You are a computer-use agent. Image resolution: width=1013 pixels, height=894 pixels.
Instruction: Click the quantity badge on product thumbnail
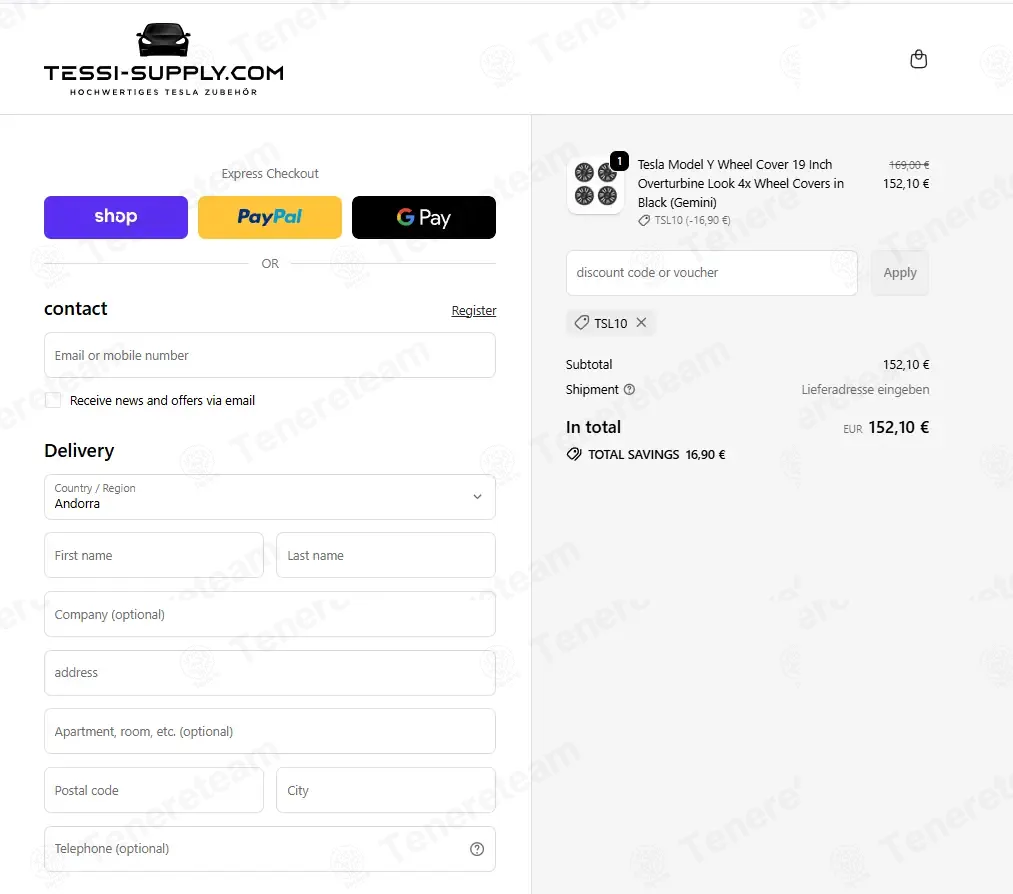620,161
